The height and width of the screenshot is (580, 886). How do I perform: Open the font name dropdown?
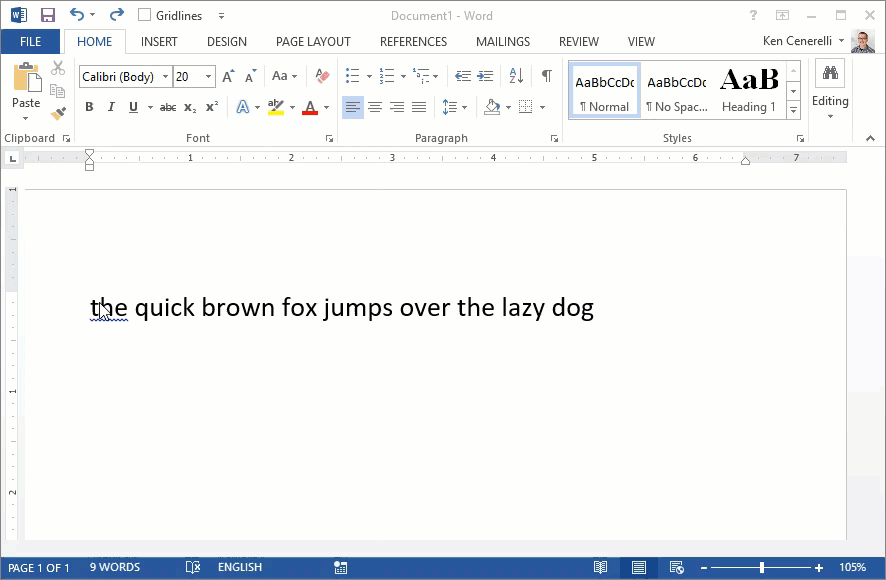tap(164, 77)
